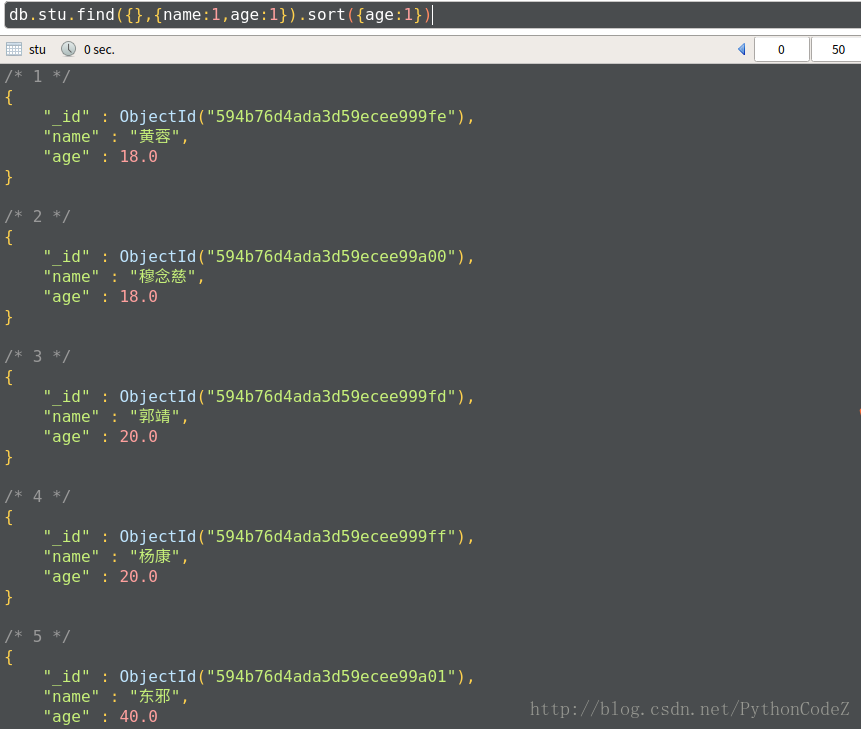Click the name value "郭靖"
This screenshot has width=861, height=729.
155,417
